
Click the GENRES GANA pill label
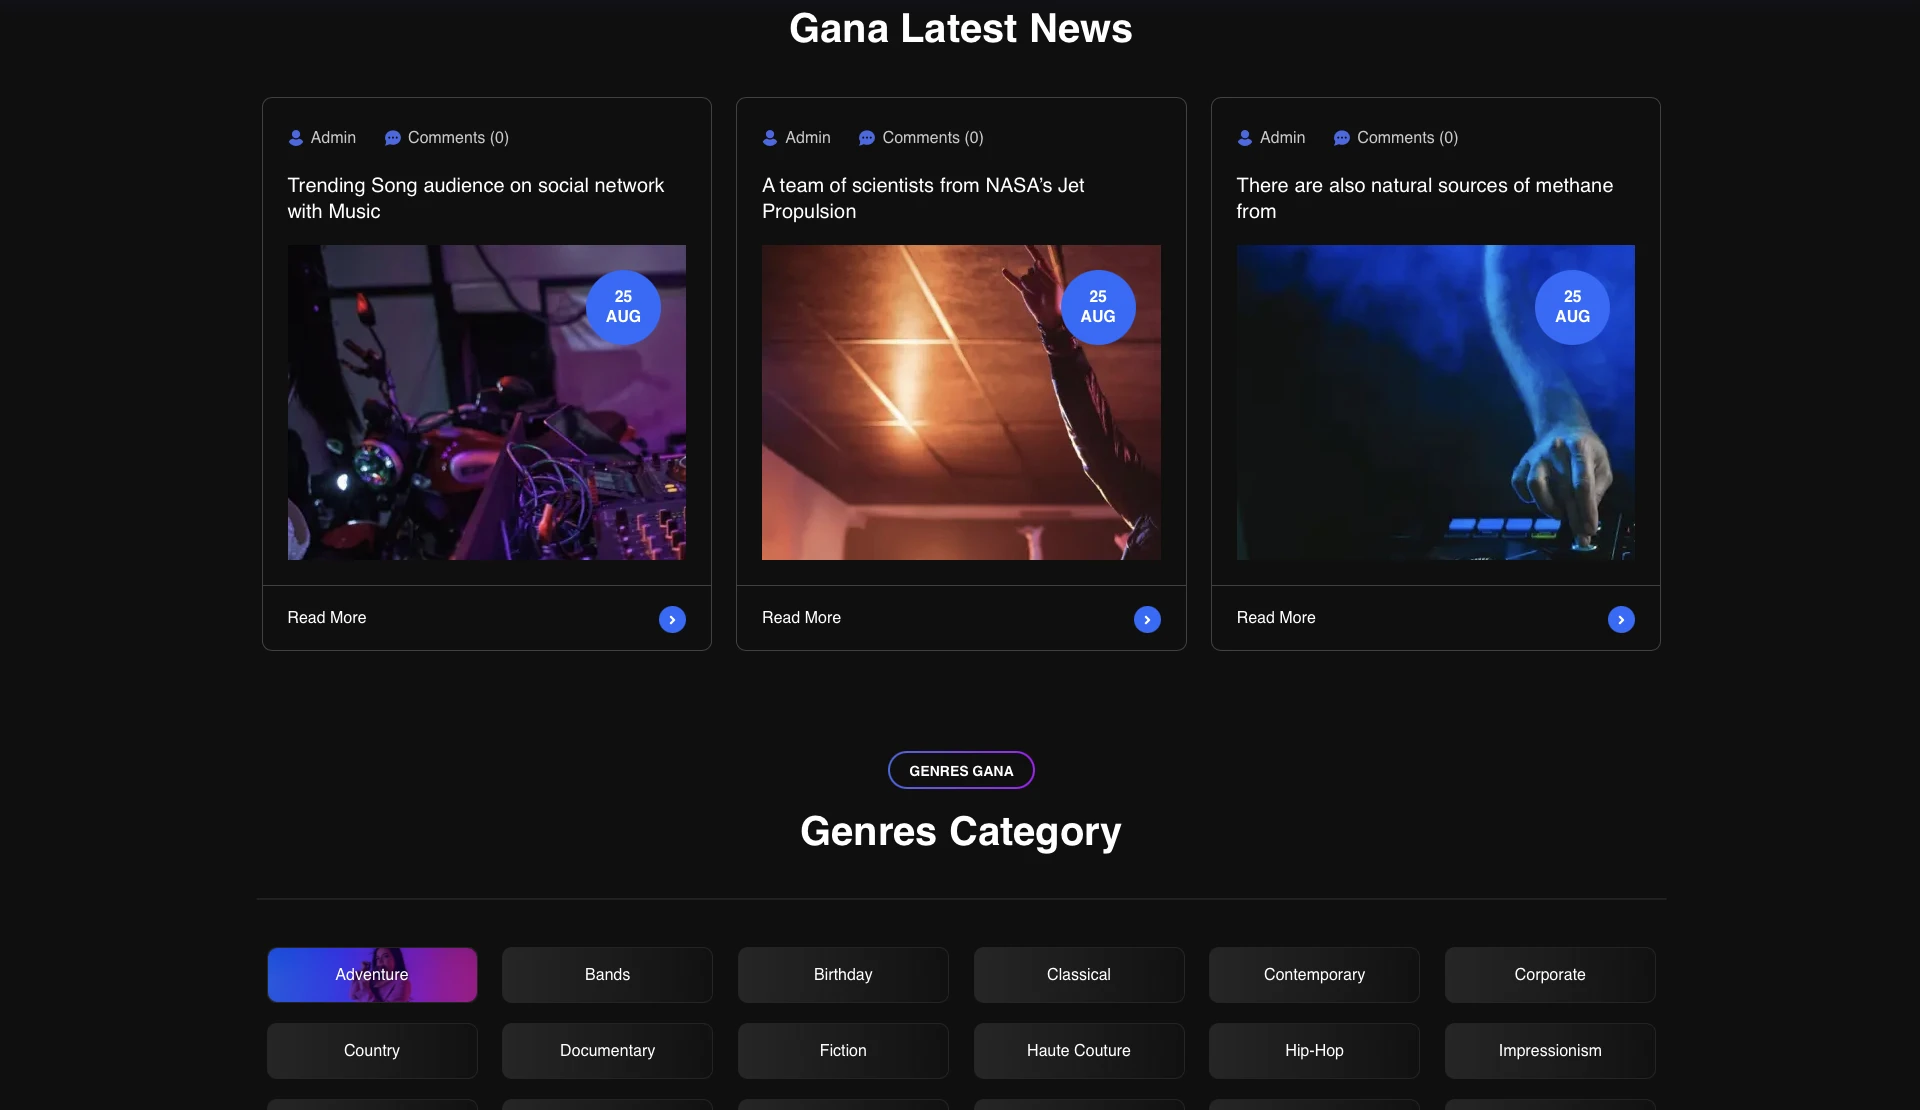pos(961,770)
